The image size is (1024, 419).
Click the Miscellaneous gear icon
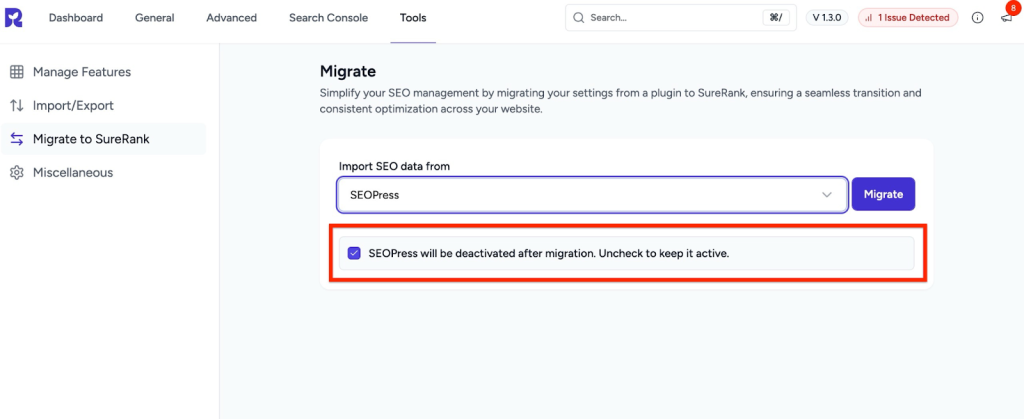click(x=17, y=173)
